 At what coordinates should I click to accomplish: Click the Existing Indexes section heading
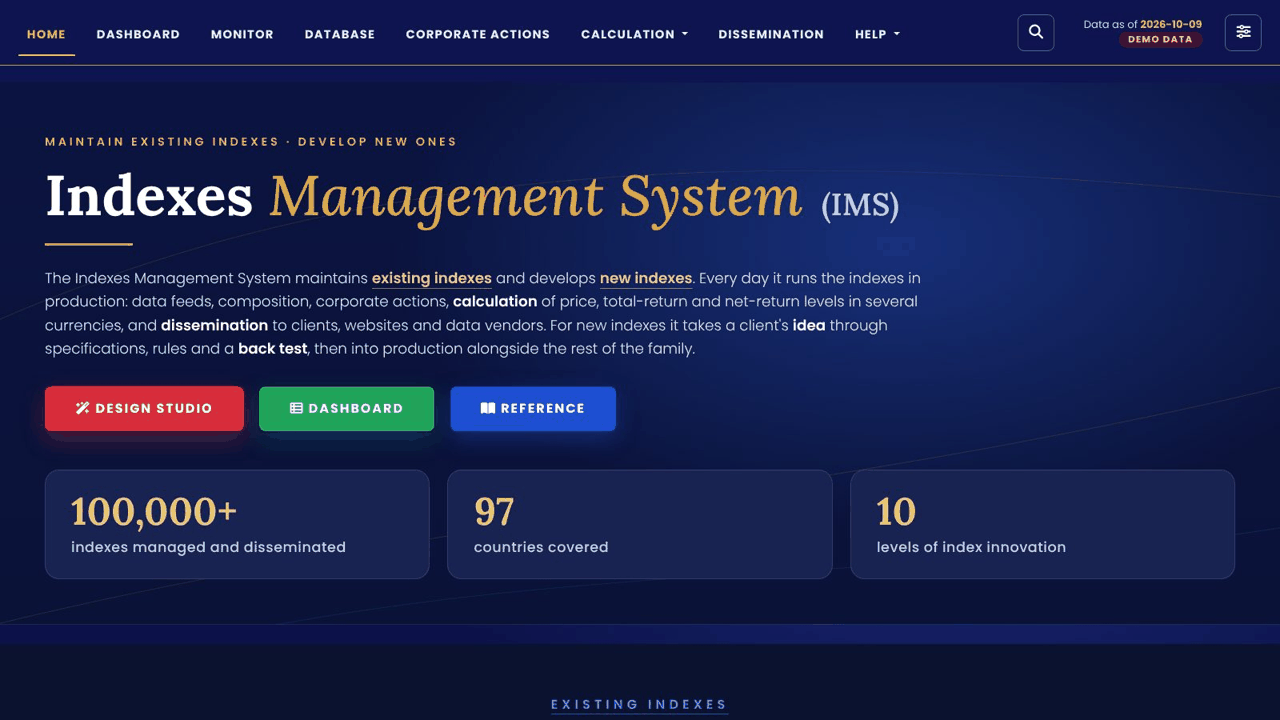click(x=639, y=704)
